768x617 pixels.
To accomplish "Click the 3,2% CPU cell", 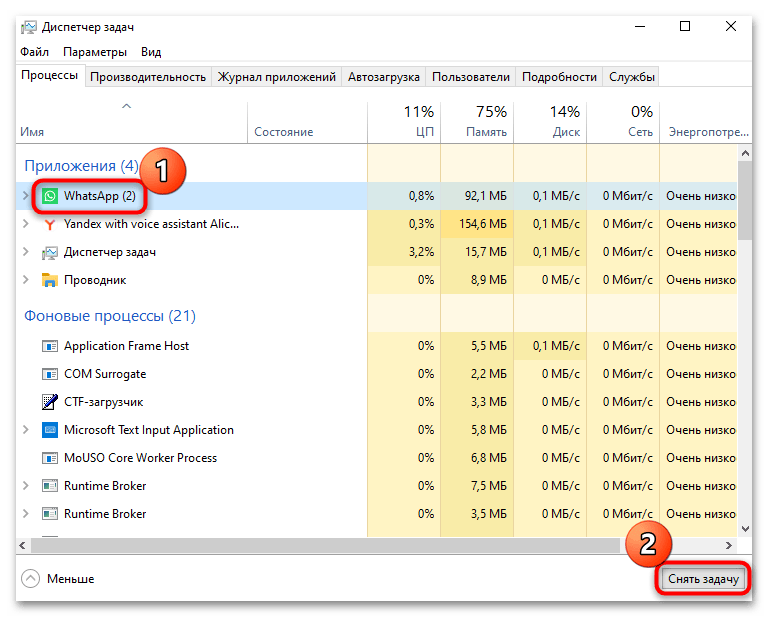I will [404, 252].
